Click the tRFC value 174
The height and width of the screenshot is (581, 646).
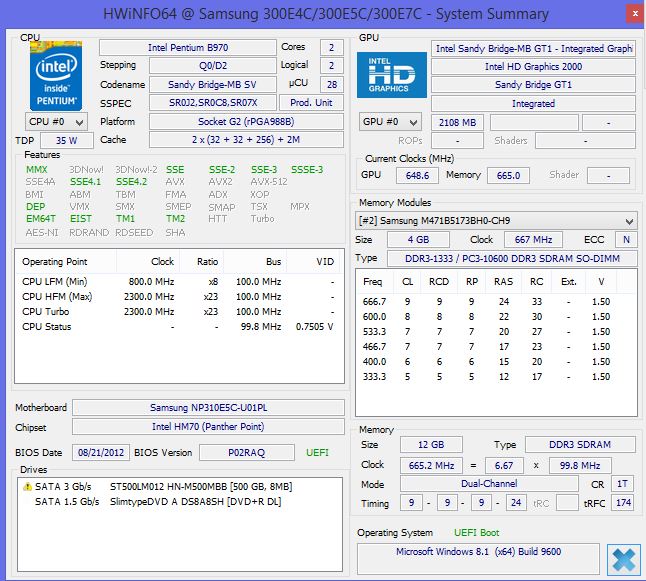click(x=623, y=502)
